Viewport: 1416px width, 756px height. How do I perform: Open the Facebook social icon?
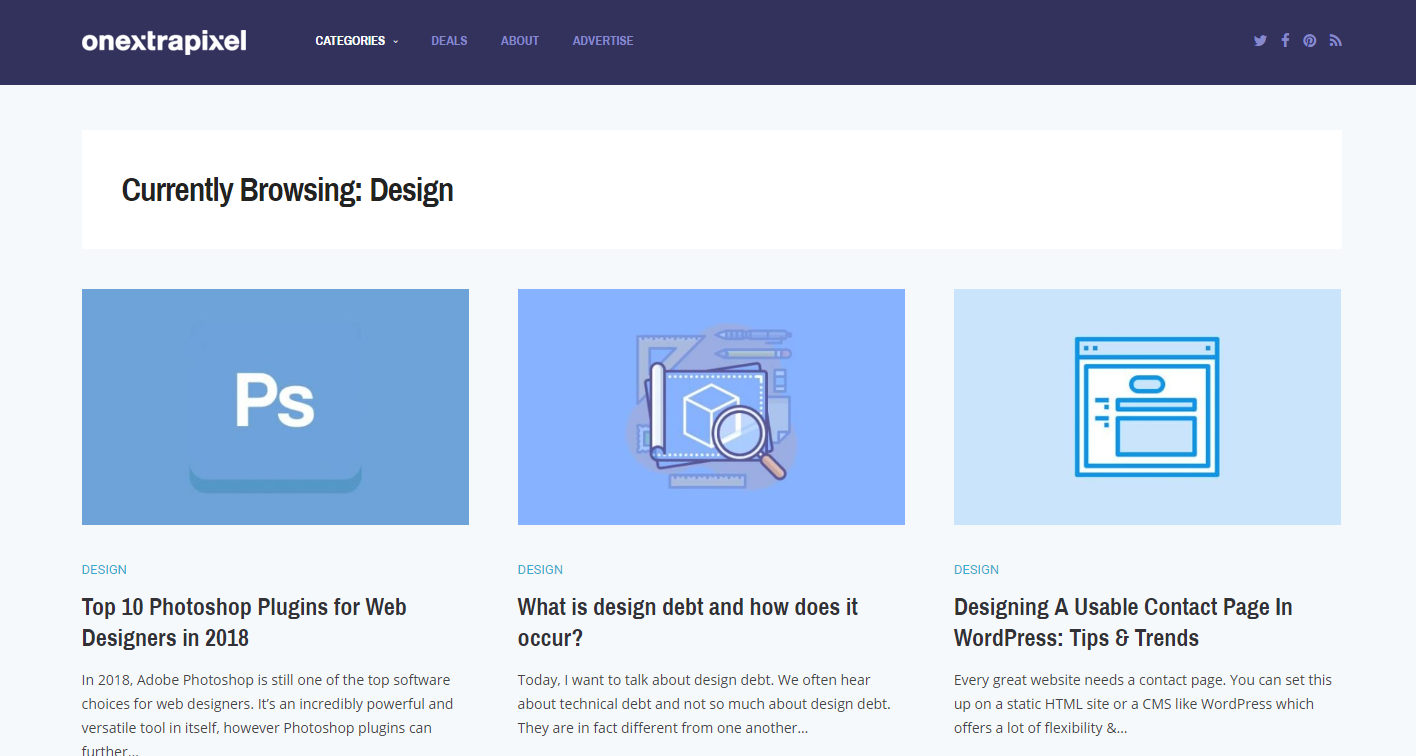click(1285, 41)
